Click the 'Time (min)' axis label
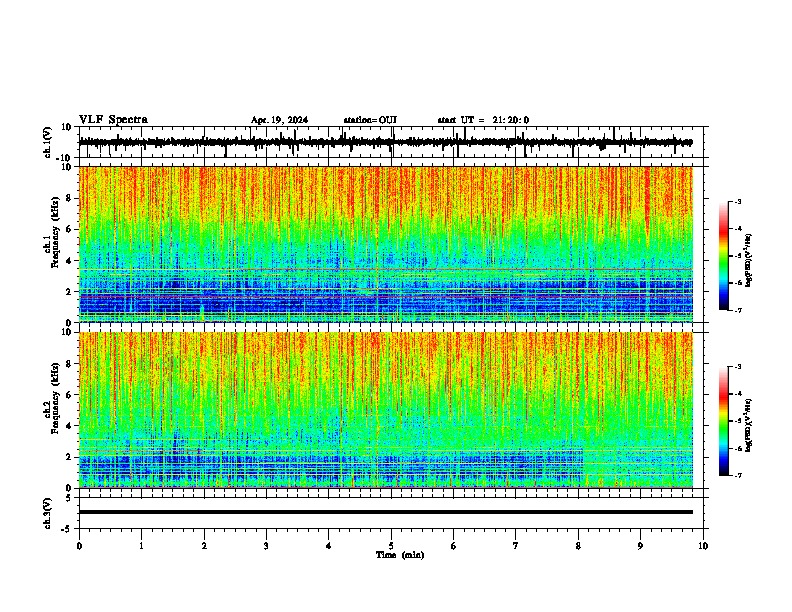 400,555
